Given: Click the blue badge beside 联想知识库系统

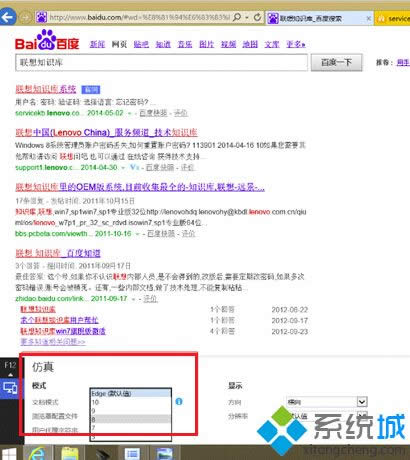Looking at the screenshot, I should [x=91, y=90].
